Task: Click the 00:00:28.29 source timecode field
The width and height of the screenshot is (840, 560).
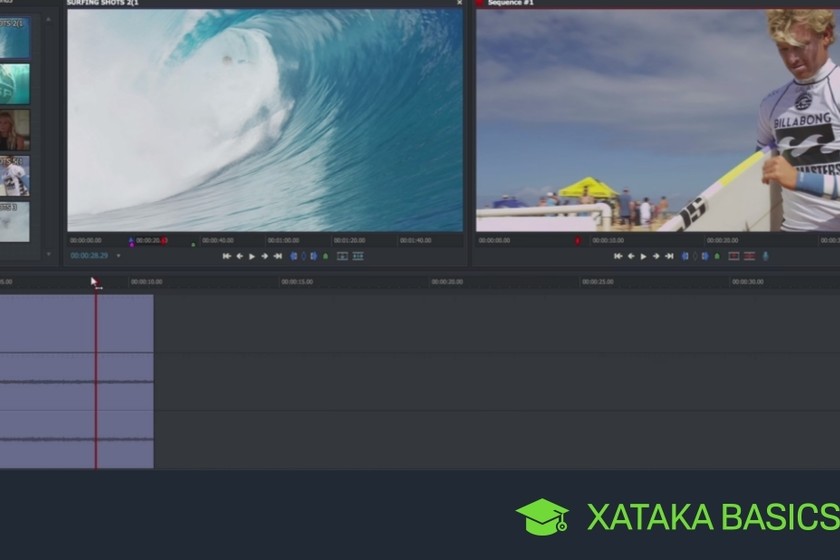Action: coord(89,256)
